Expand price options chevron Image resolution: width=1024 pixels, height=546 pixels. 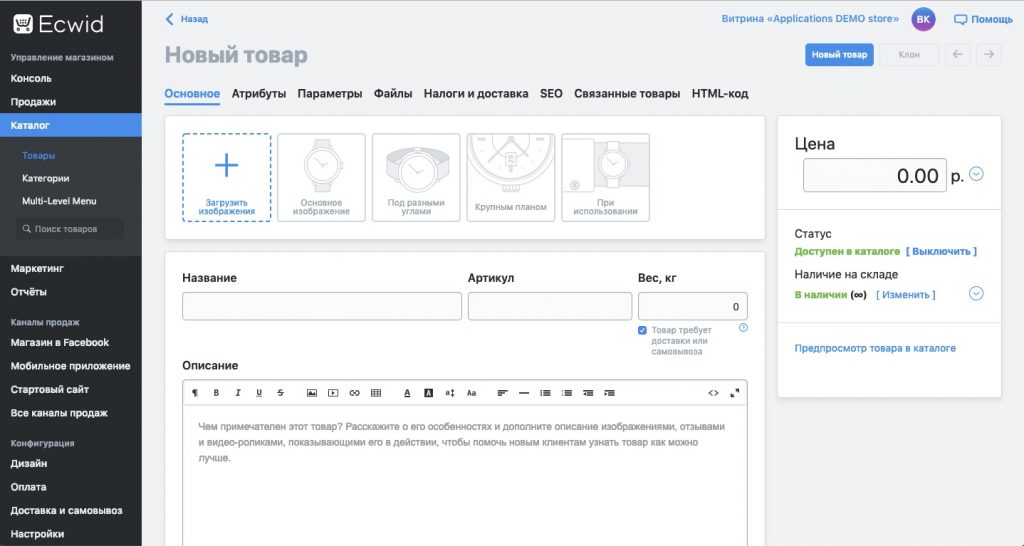point(976,174)
